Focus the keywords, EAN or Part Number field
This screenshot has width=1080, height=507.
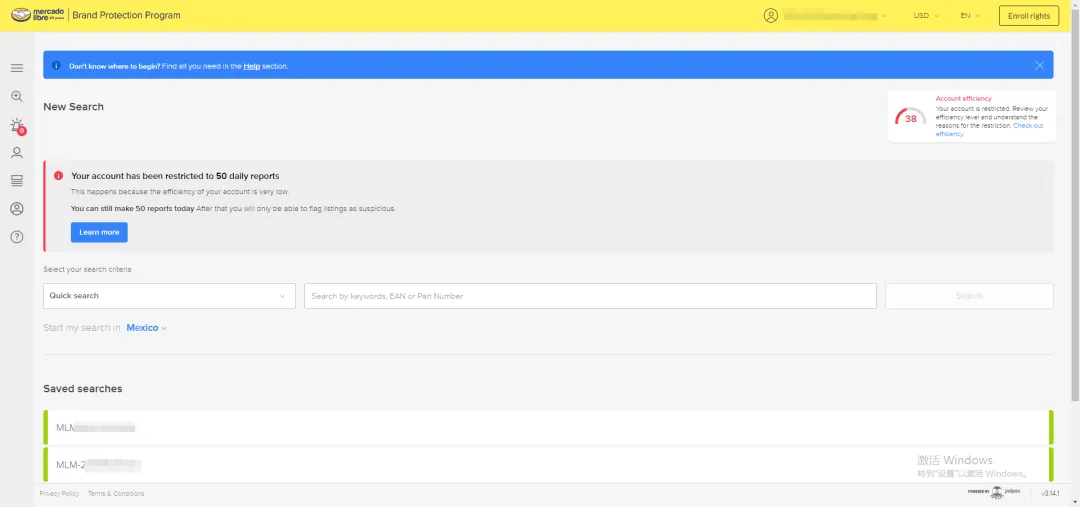(590, 296)
